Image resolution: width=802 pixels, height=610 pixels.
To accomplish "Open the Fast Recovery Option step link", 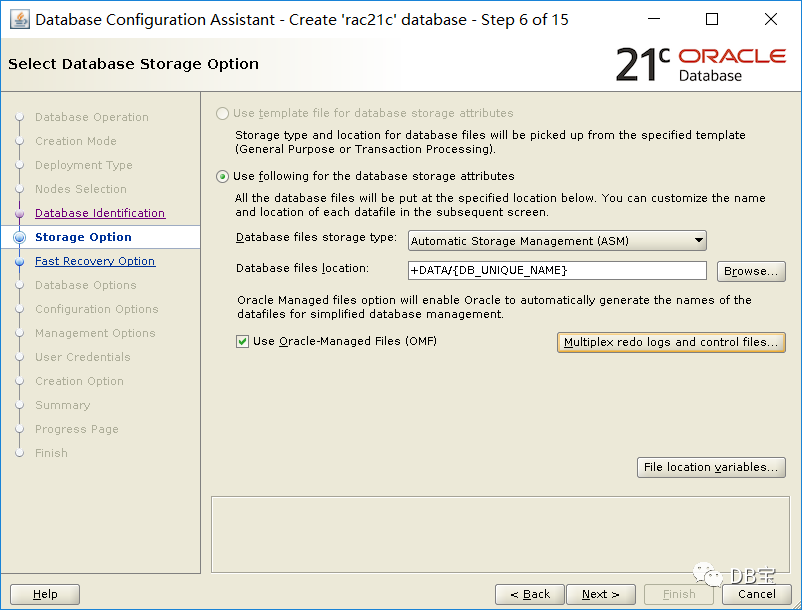I will click(95, 261).
